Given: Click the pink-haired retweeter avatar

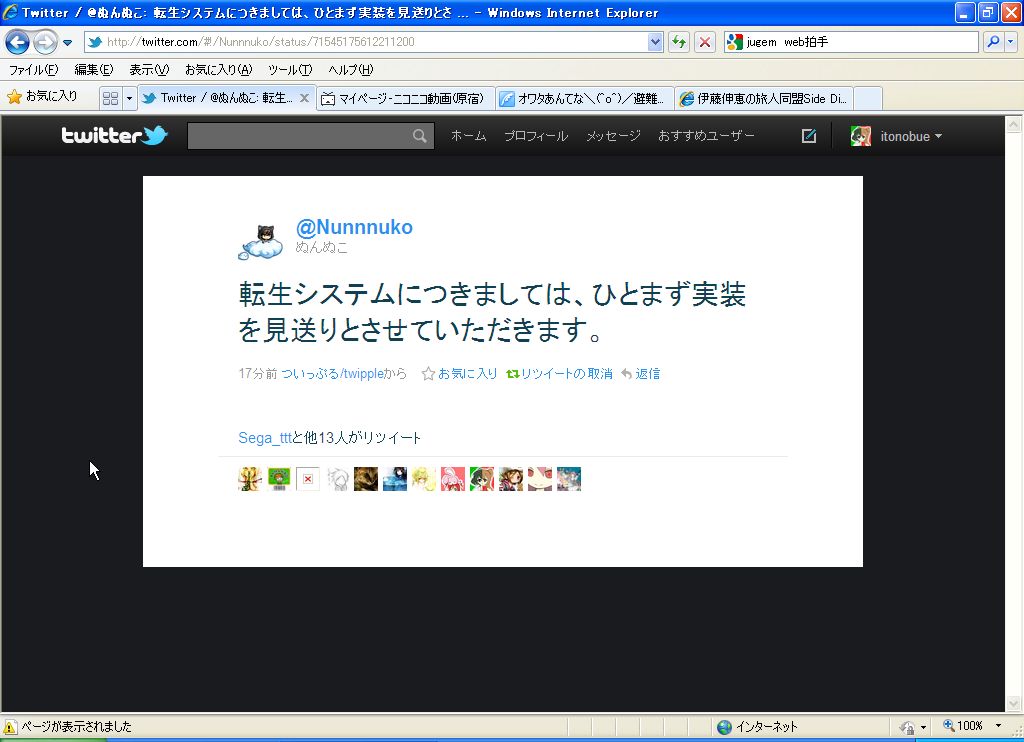Looking at the screenshot, I should tap(453, 479).
